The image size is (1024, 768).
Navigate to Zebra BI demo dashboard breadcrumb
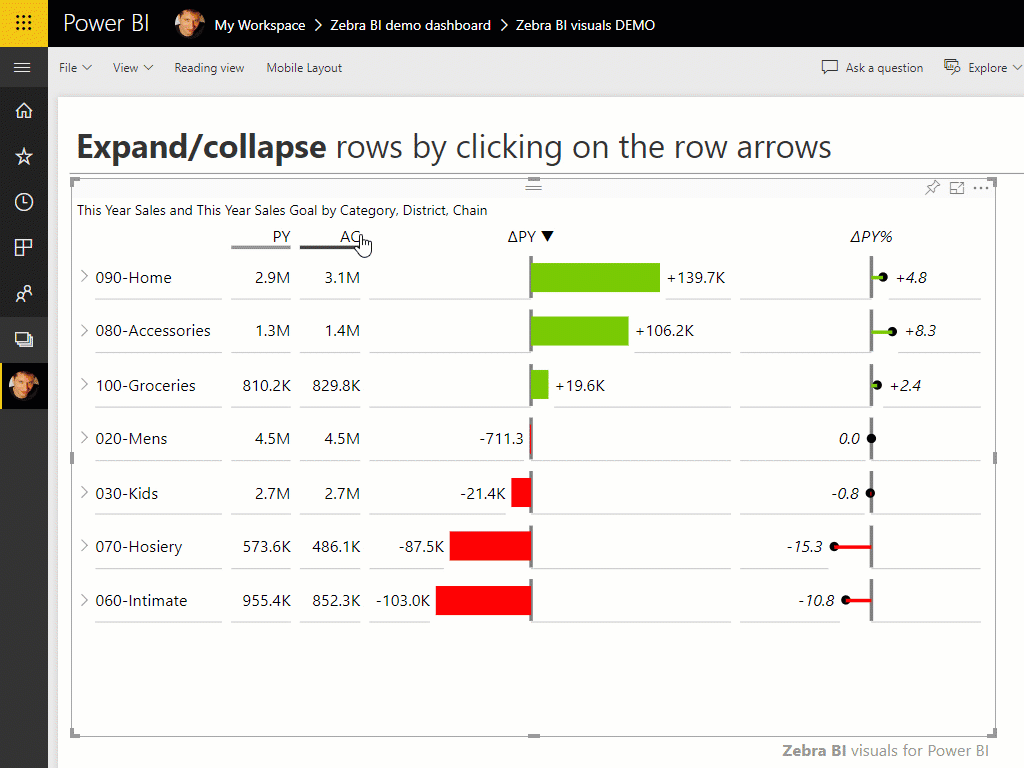point(410,24)
